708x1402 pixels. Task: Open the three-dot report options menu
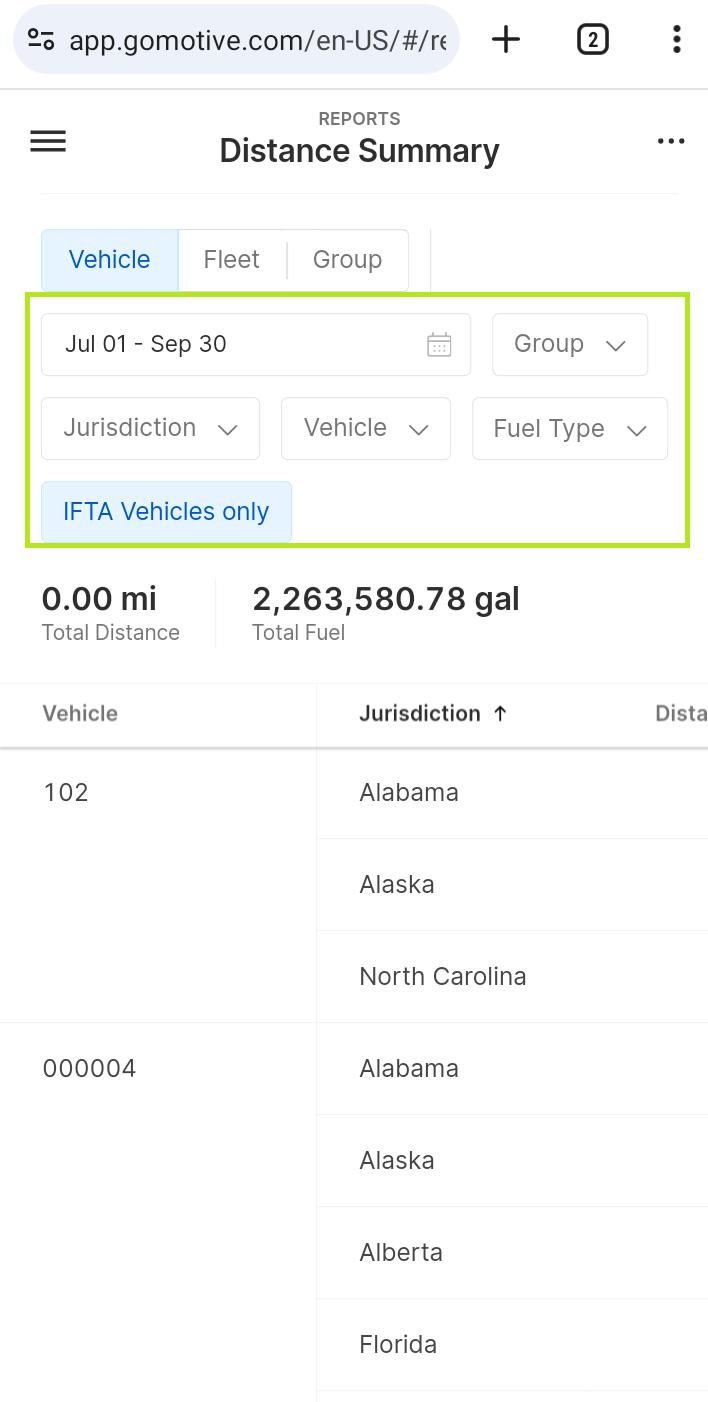[x=671, y=142]
